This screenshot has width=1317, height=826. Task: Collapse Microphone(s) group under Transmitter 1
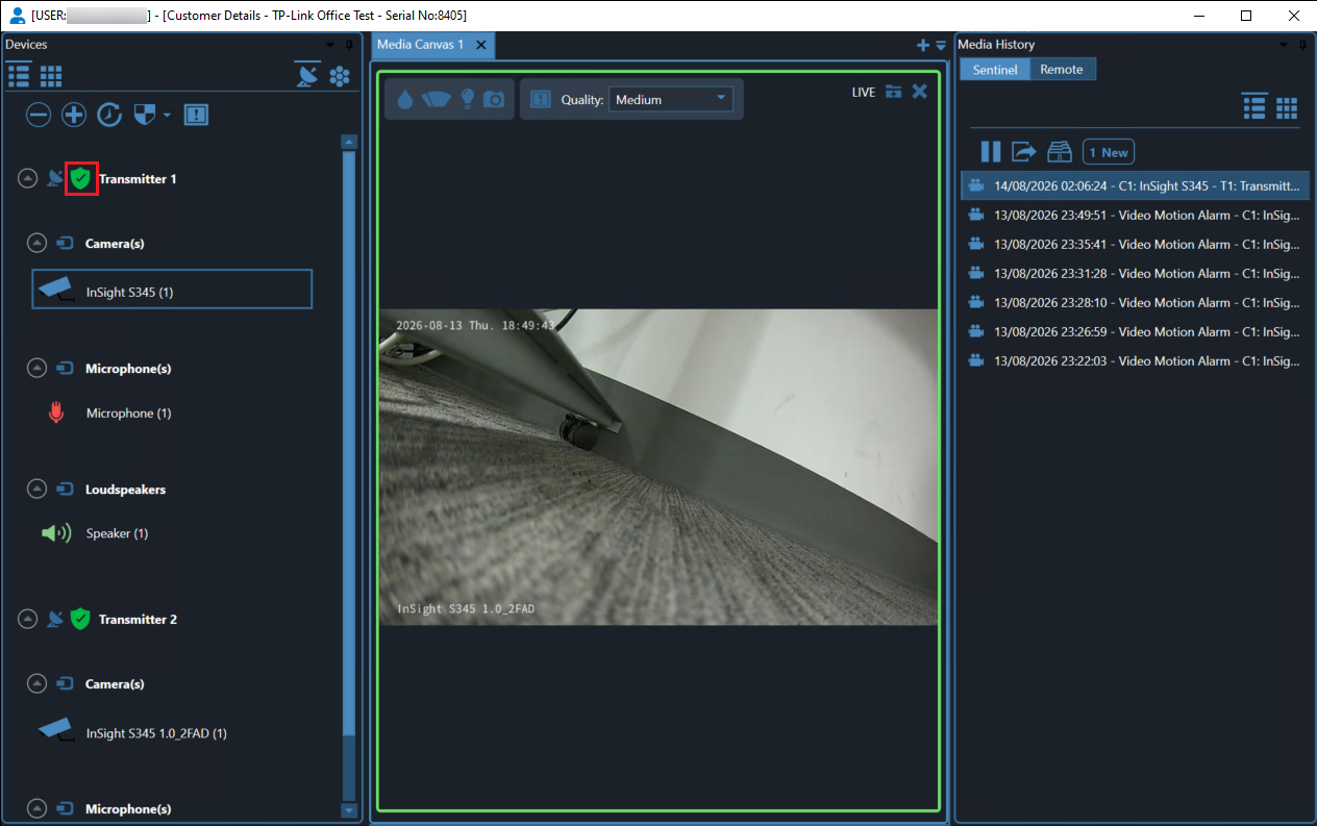pyautogui.click(x=37, y=369)
